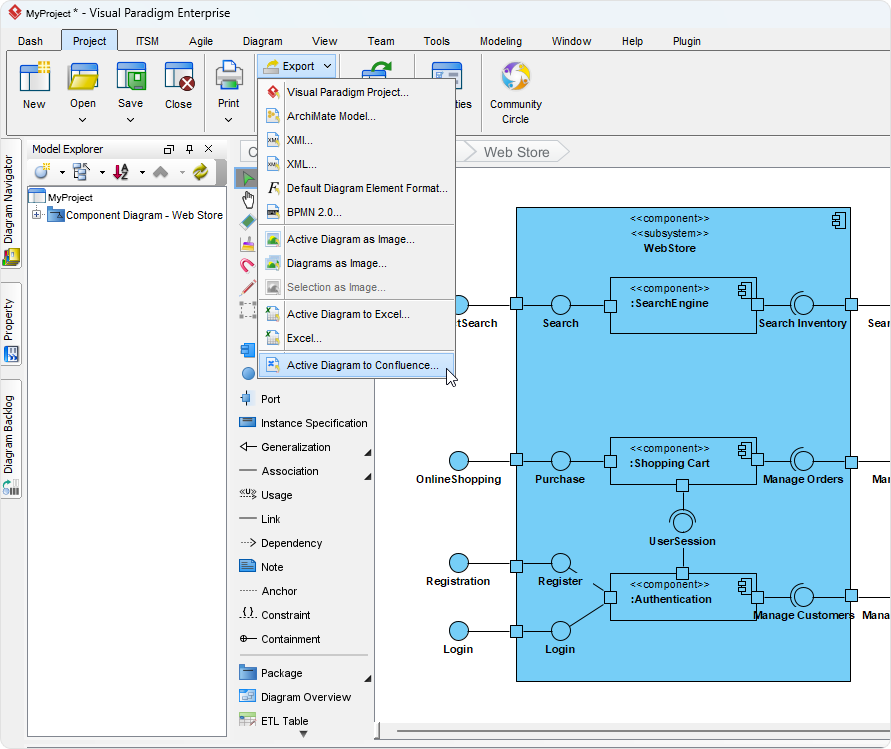891x749 pixels.
Task: Choose BPMN 2.0 export option
Action: (x=356, y=212)
